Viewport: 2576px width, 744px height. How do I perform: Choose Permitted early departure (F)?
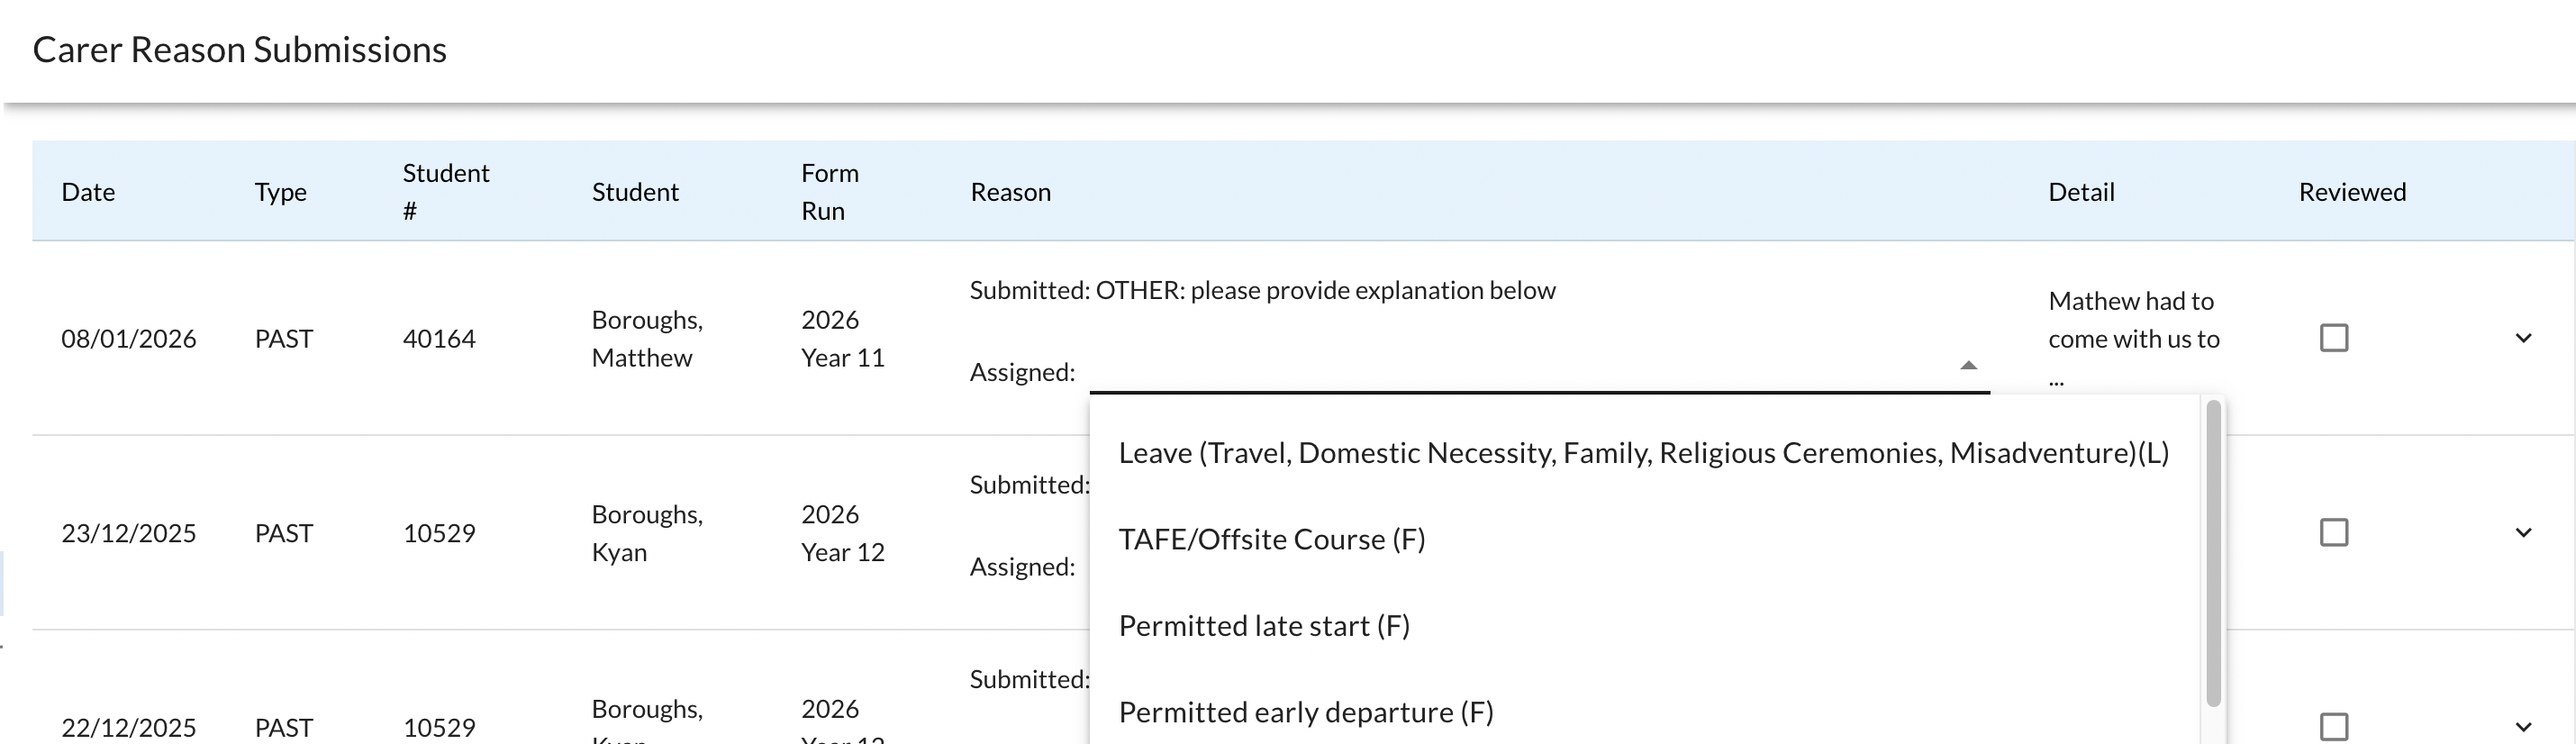click(x=1305, y=712)
